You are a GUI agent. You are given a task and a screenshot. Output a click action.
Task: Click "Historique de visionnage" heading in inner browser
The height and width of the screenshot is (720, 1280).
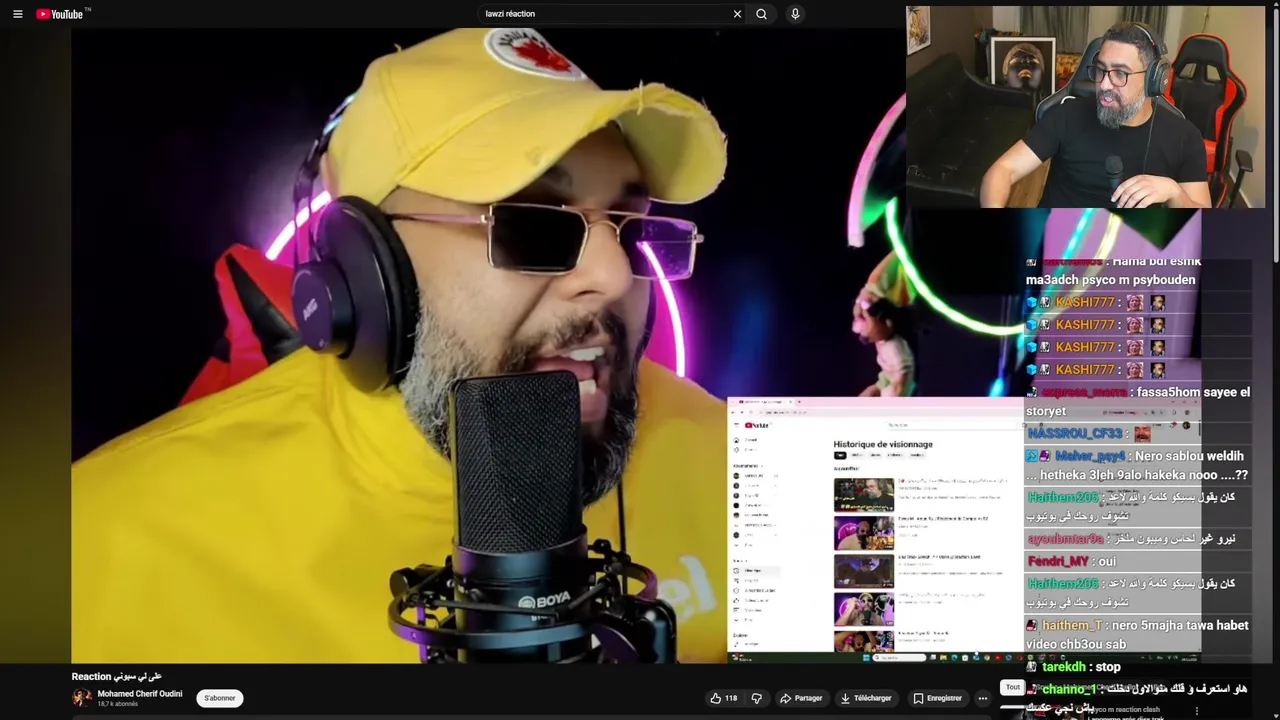(883, 444)
